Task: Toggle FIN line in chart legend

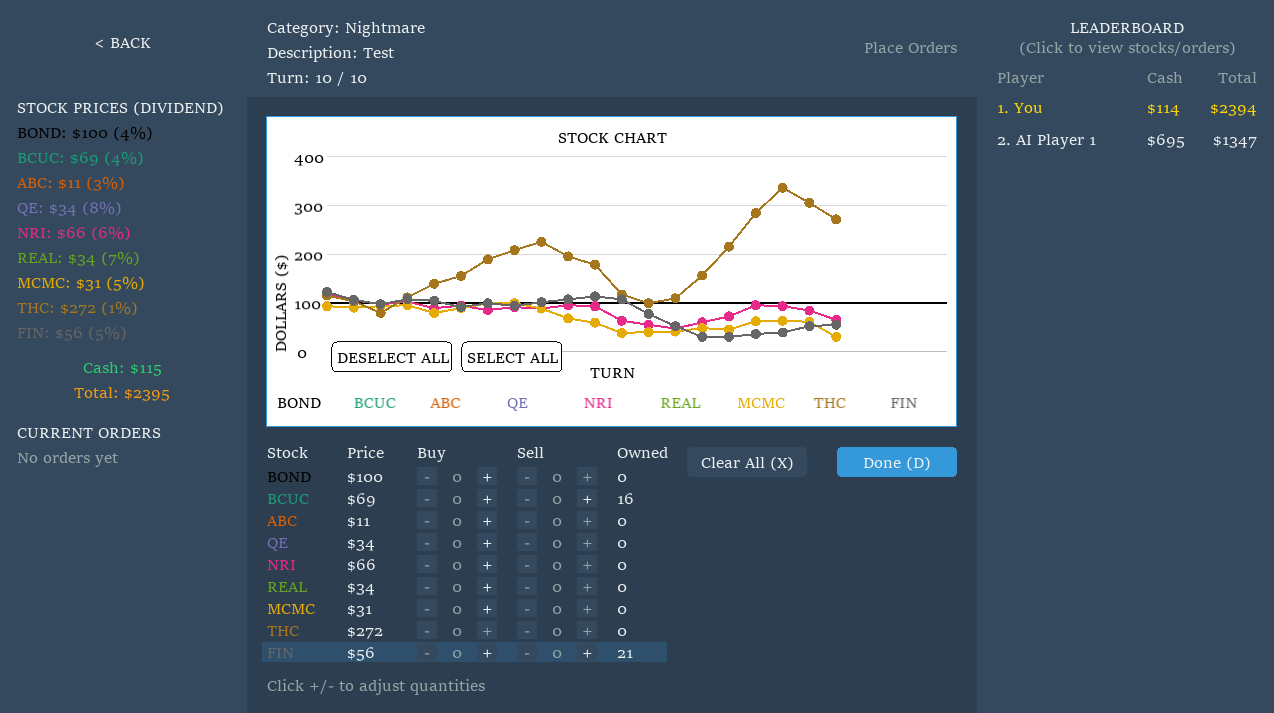Action: 904,403
